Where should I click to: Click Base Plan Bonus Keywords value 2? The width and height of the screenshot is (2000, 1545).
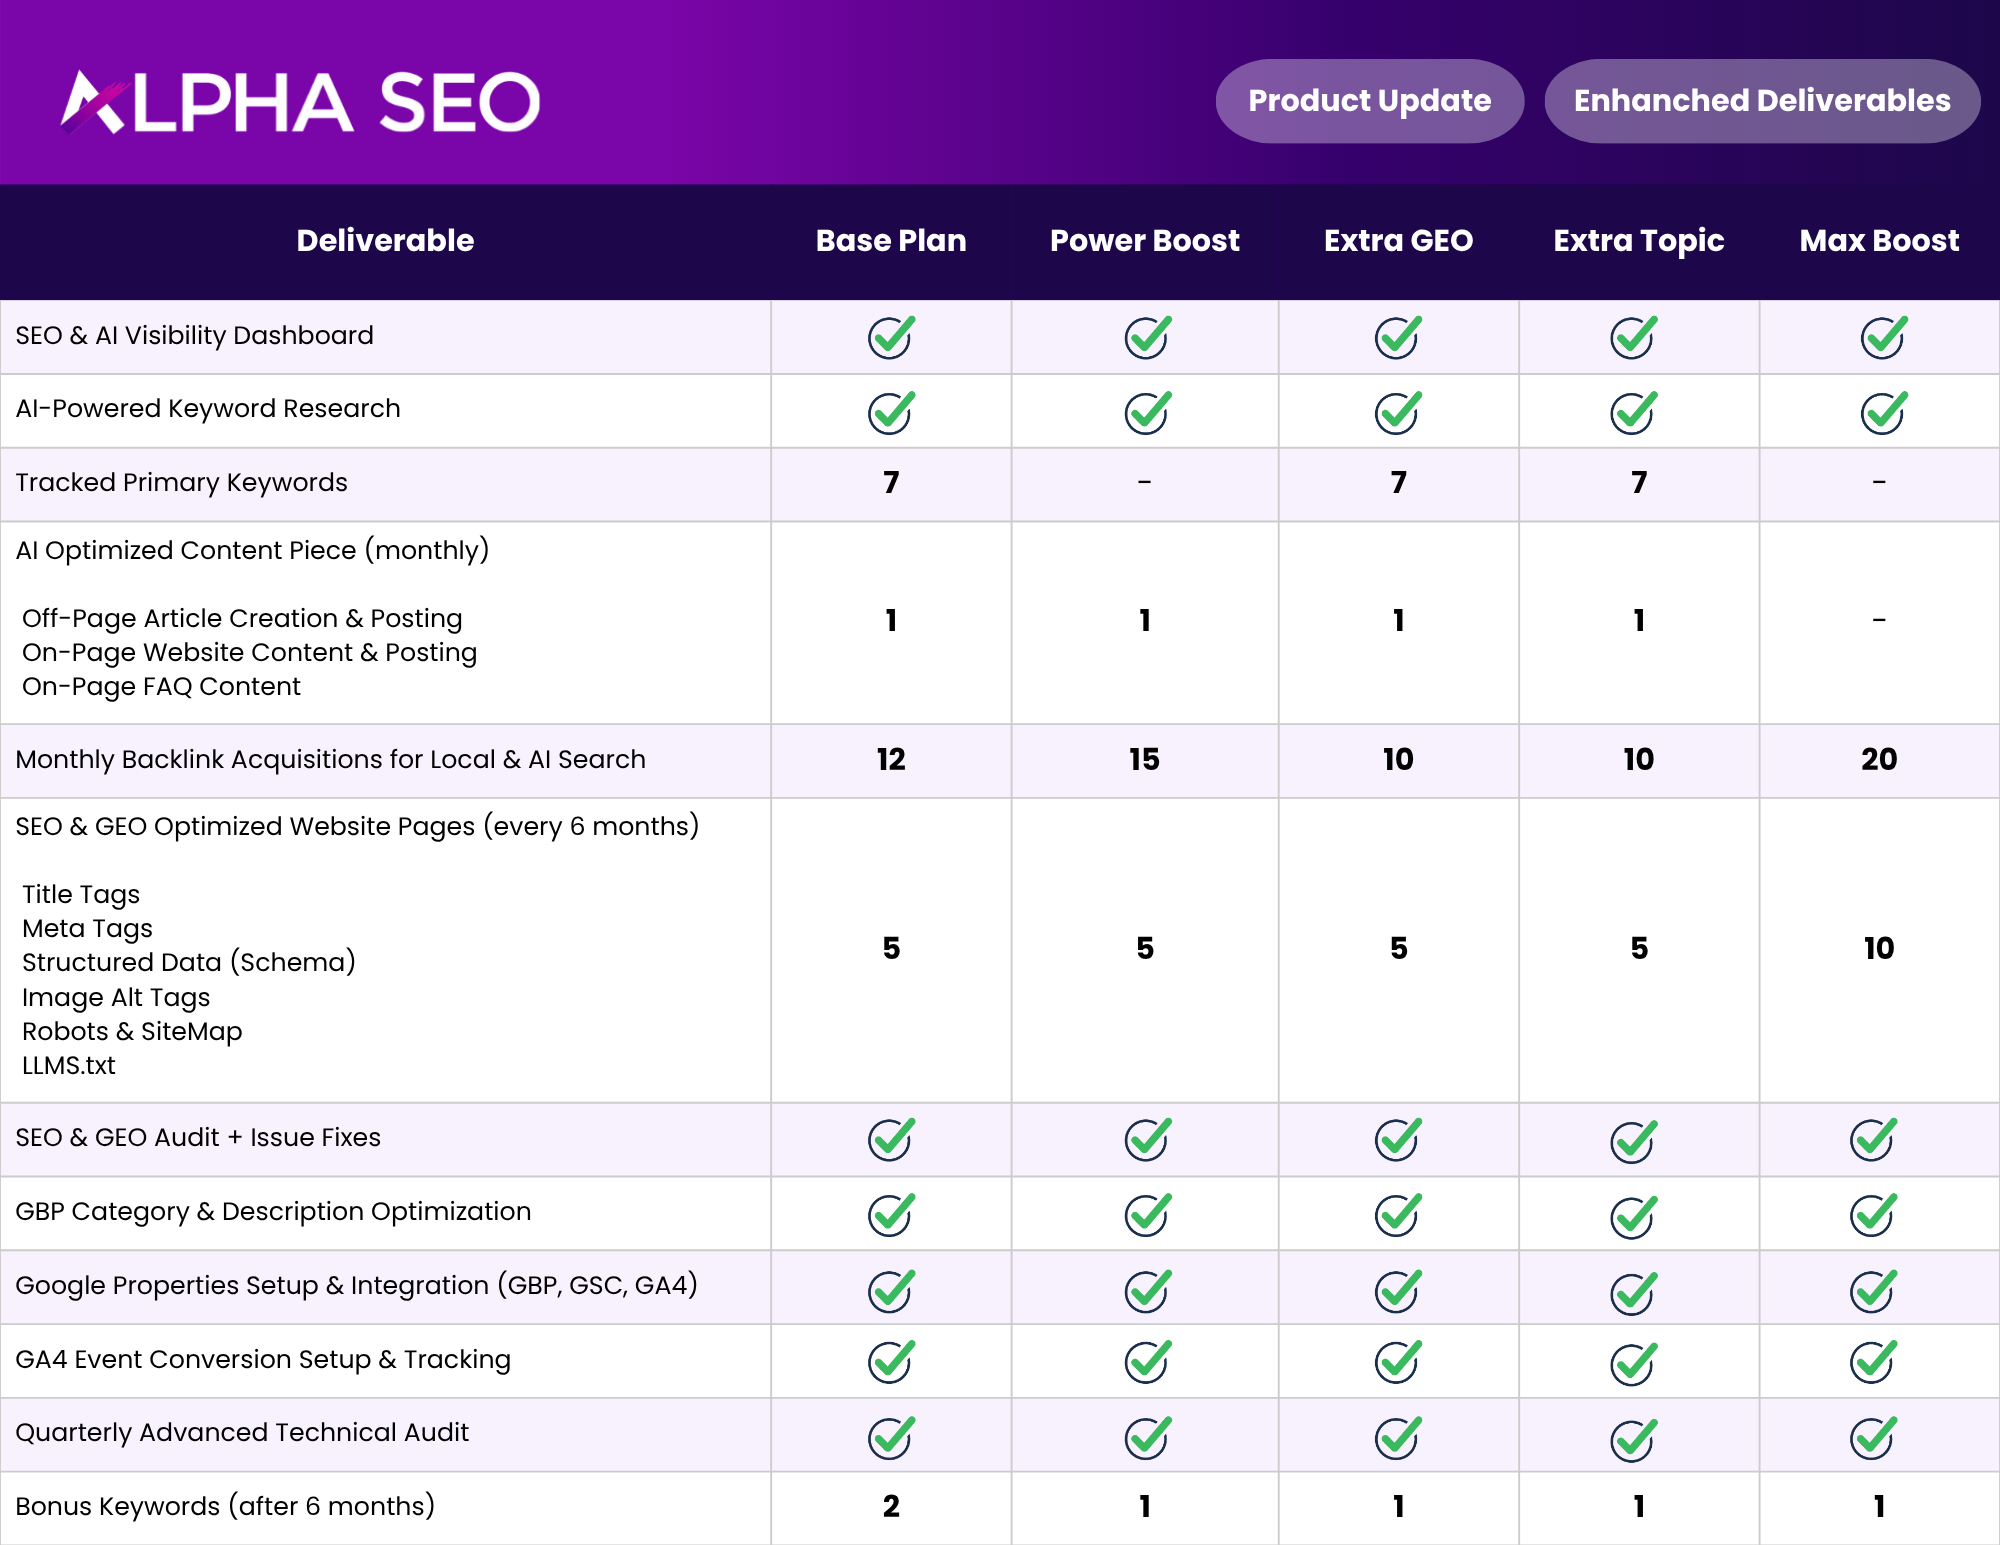click(x=890, y=1506)
